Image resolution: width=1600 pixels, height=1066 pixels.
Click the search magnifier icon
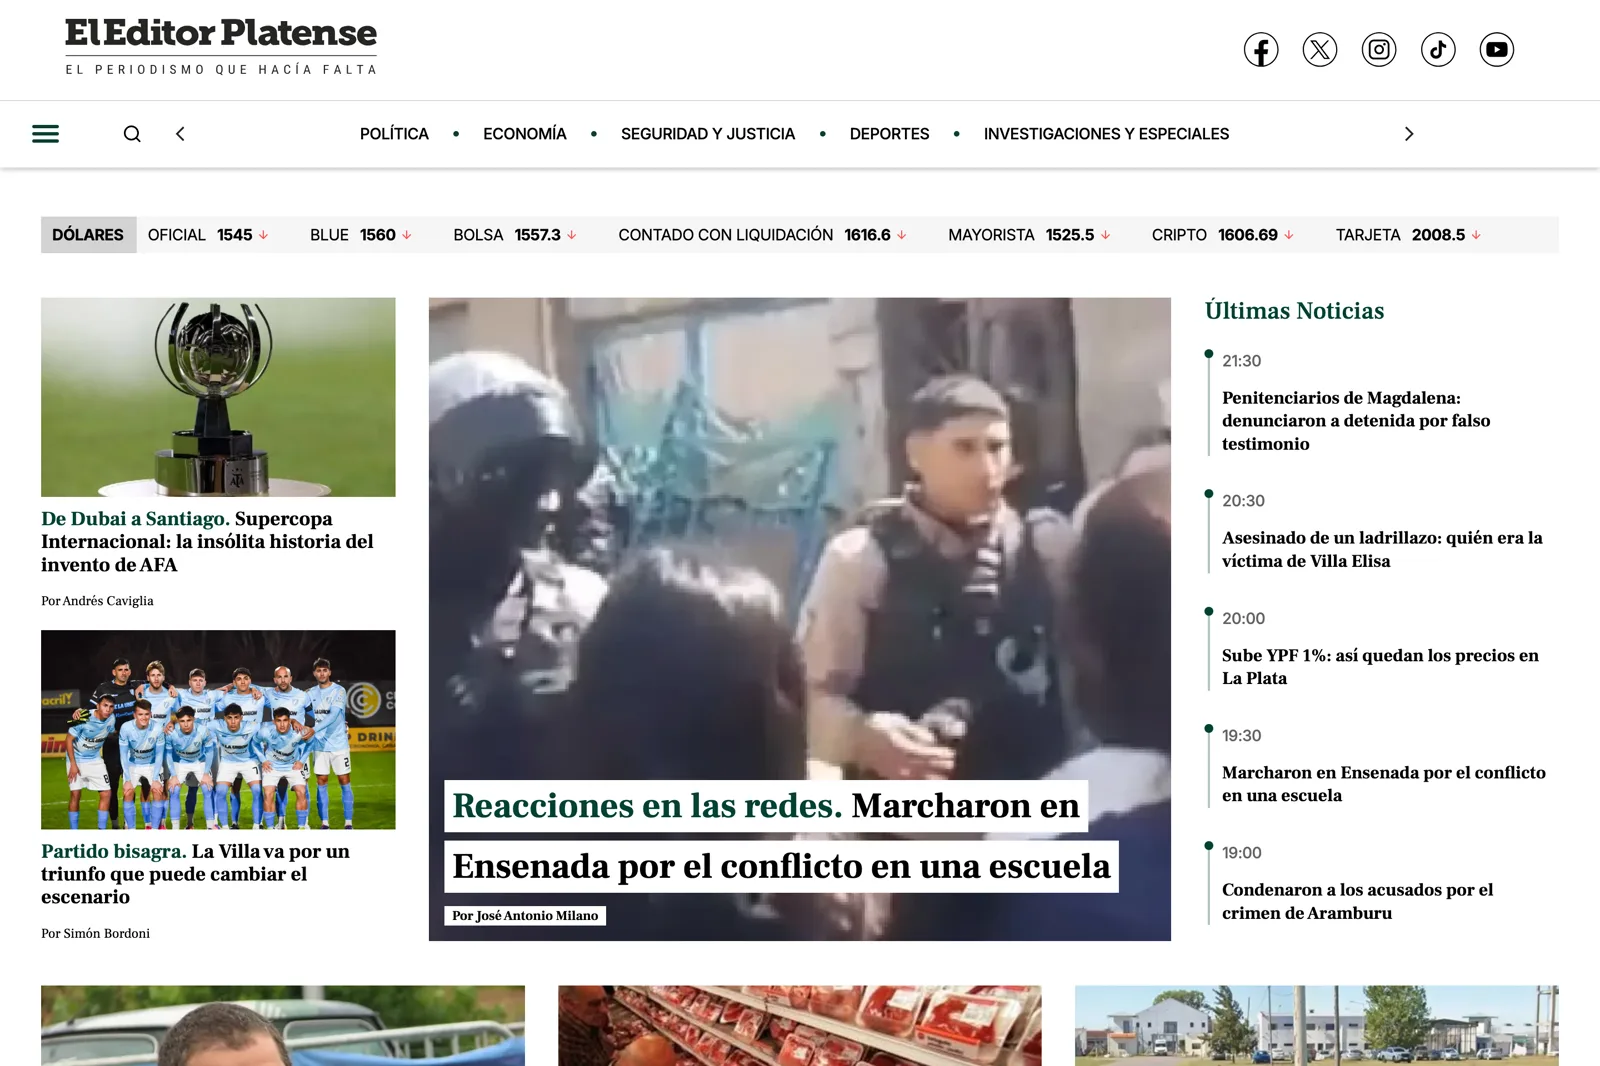pos(132,134)
